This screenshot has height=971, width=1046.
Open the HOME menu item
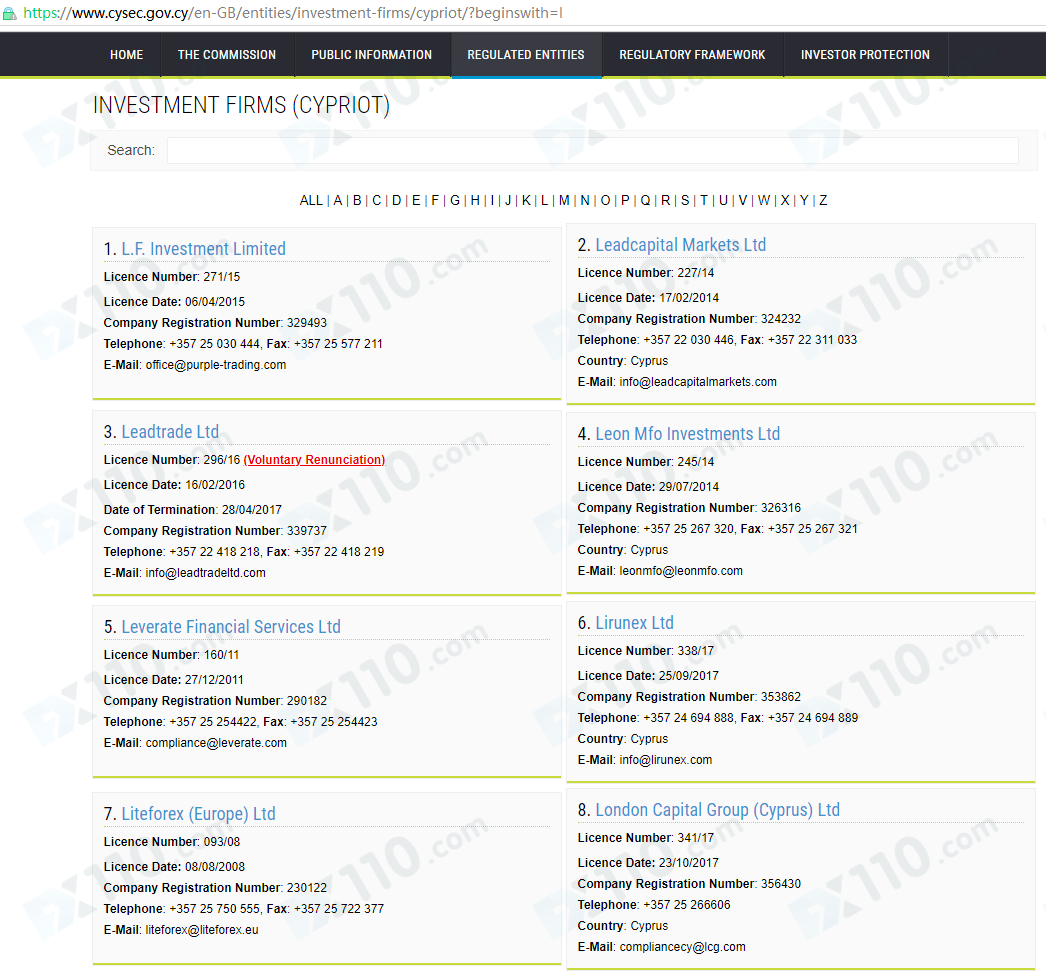point(127,55)
